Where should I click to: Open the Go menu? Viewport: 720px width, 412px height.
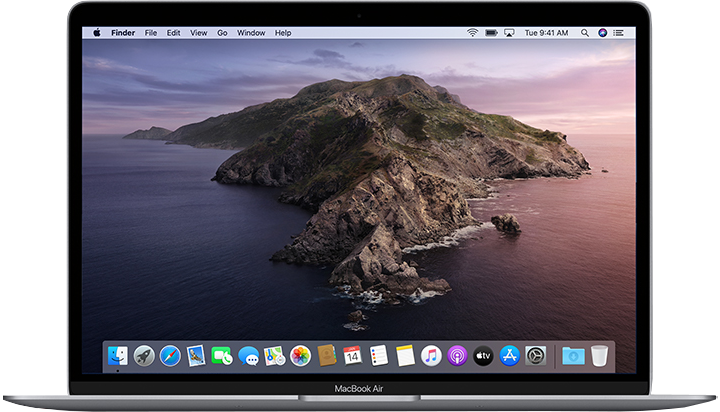coord(222,33)
